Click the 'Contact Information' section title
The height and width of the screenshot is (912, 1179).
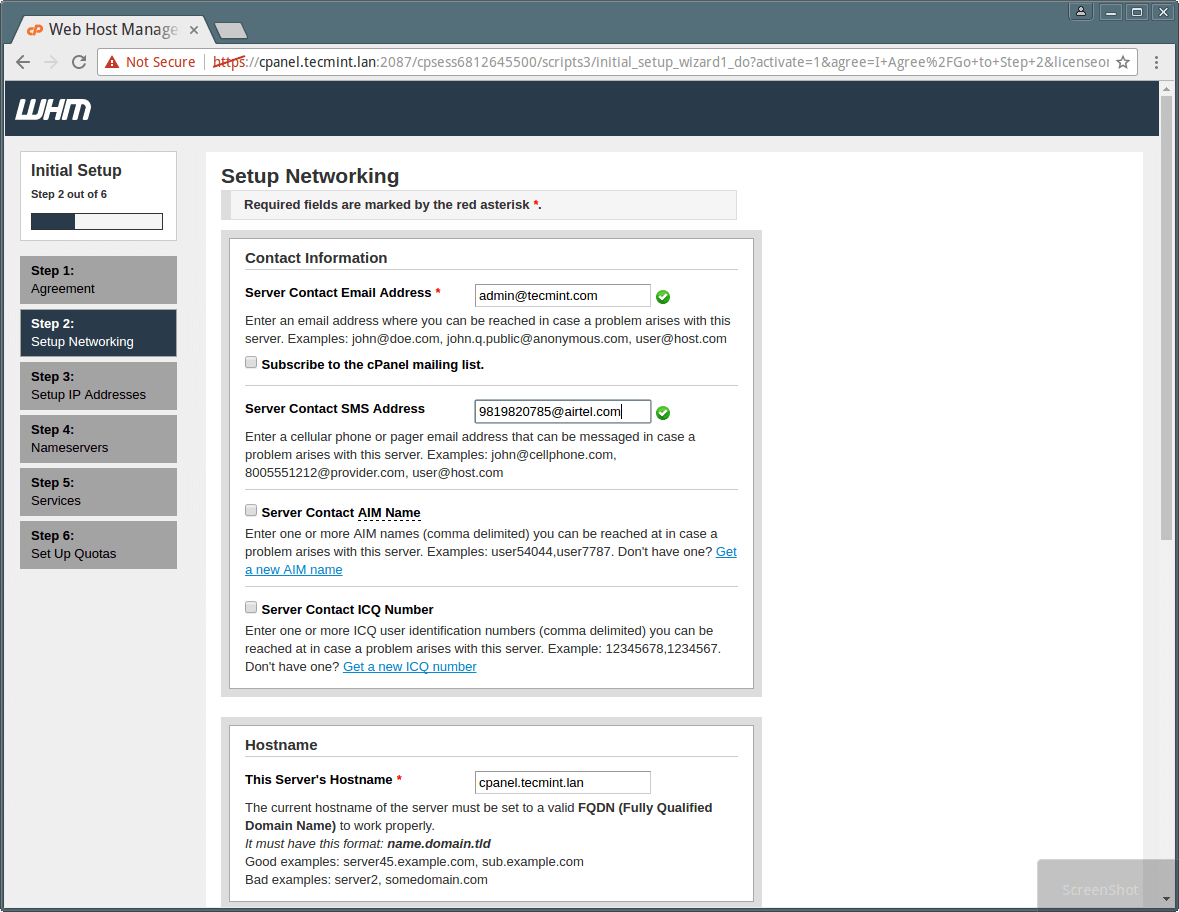pyautogui.click(x=316, y=258)
